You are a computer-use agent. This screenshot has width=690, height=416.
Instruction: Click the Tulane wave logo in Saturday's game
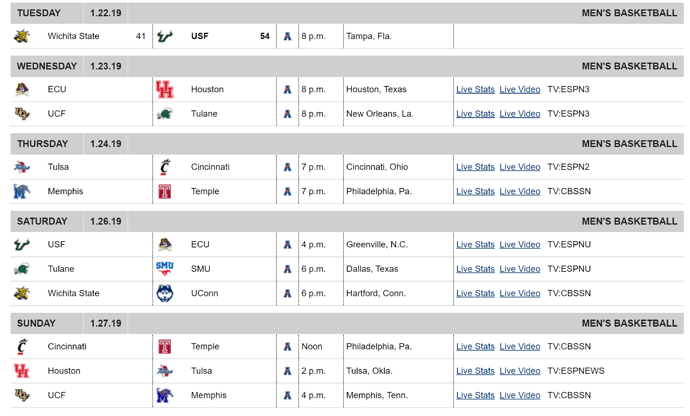pos(22,269)
